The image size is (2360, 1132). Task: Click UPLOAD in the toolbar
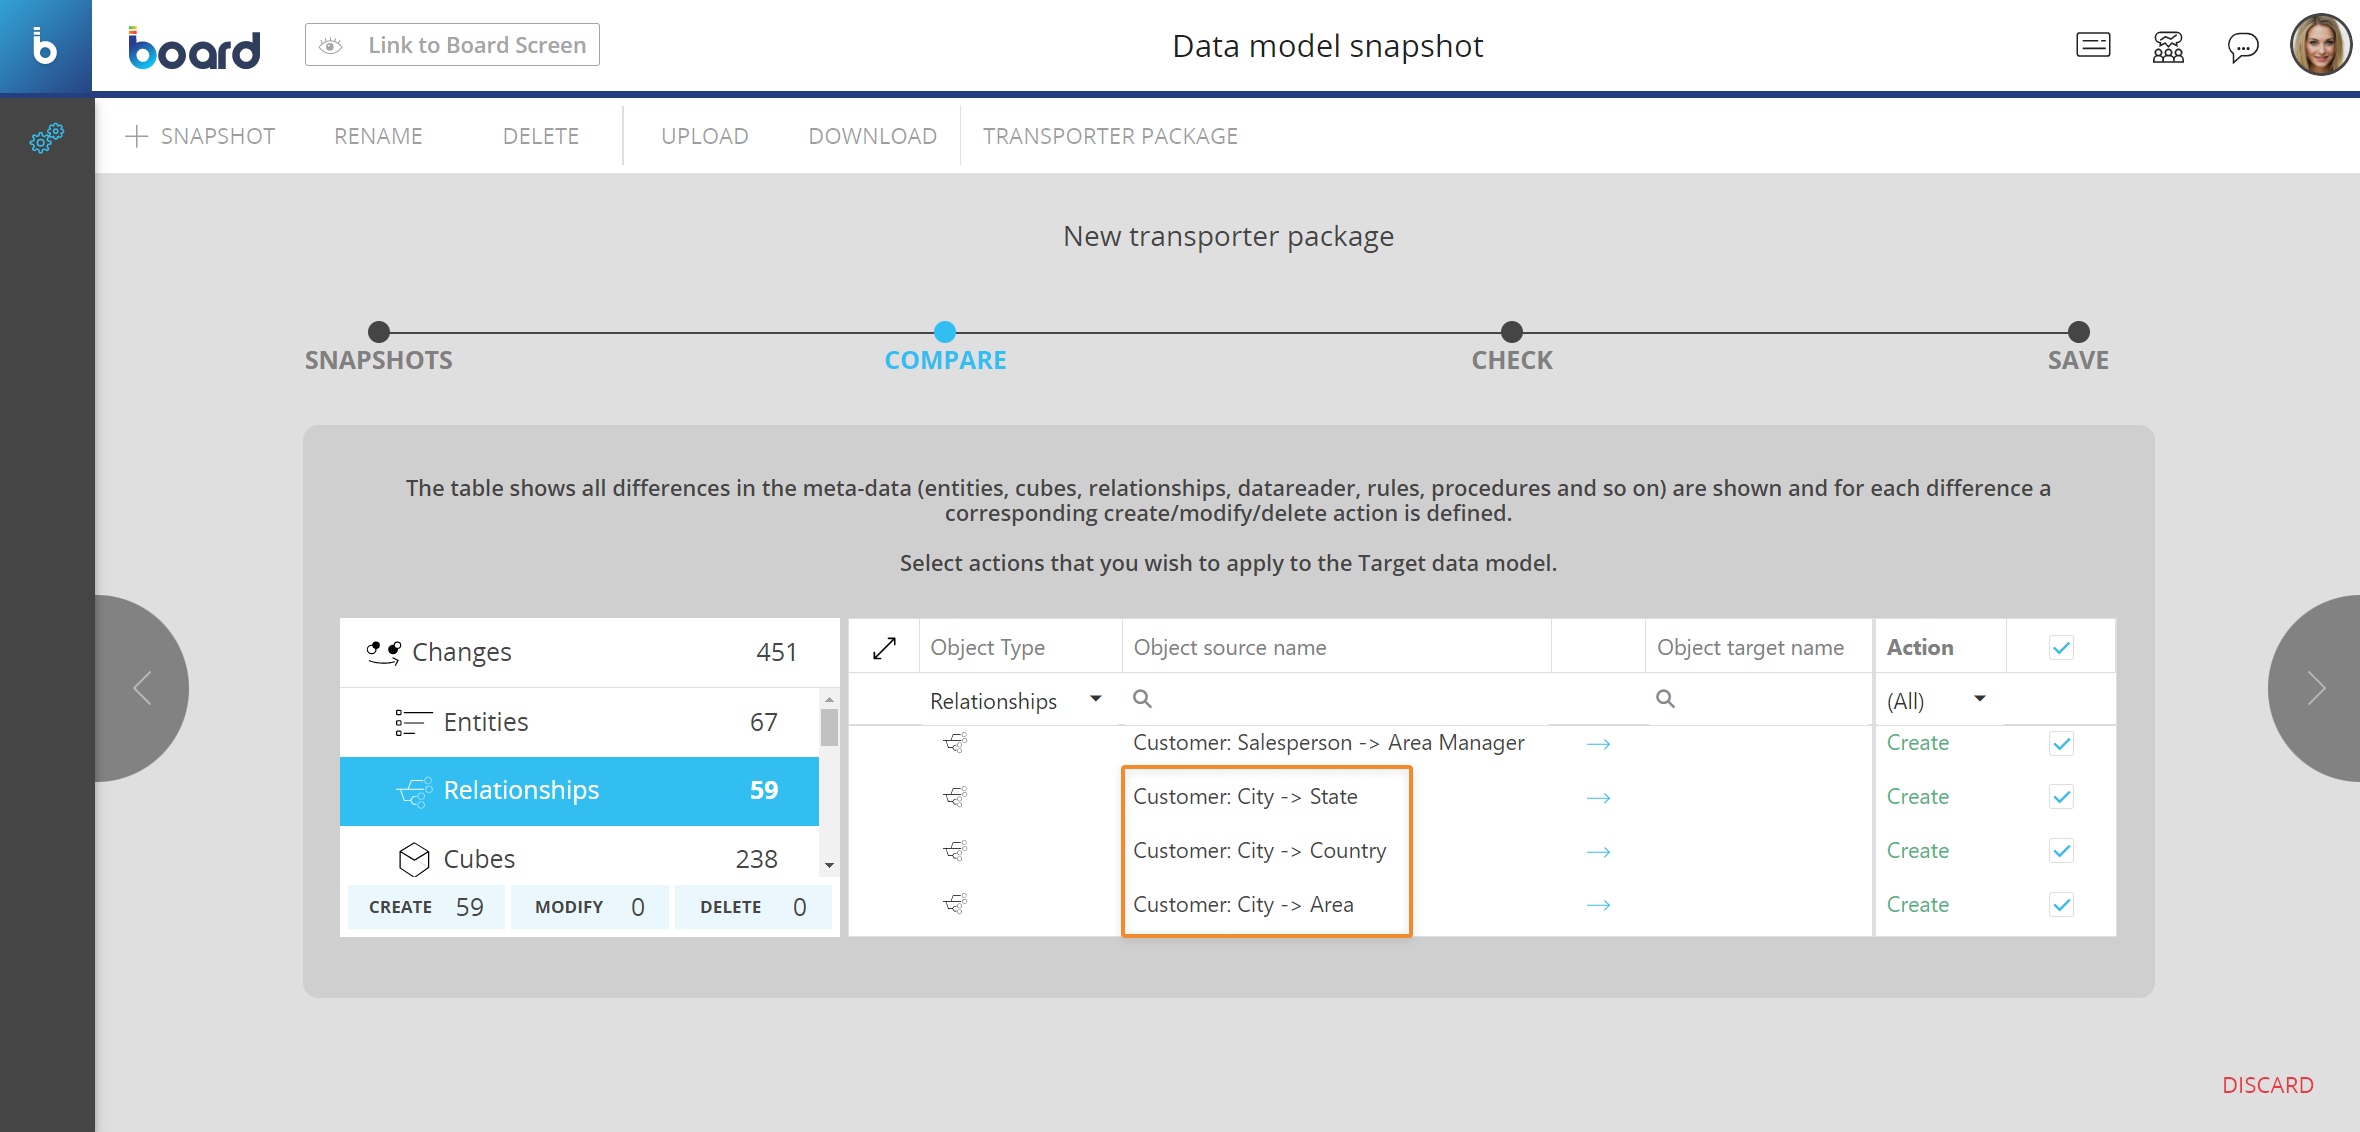coord(705,136)
